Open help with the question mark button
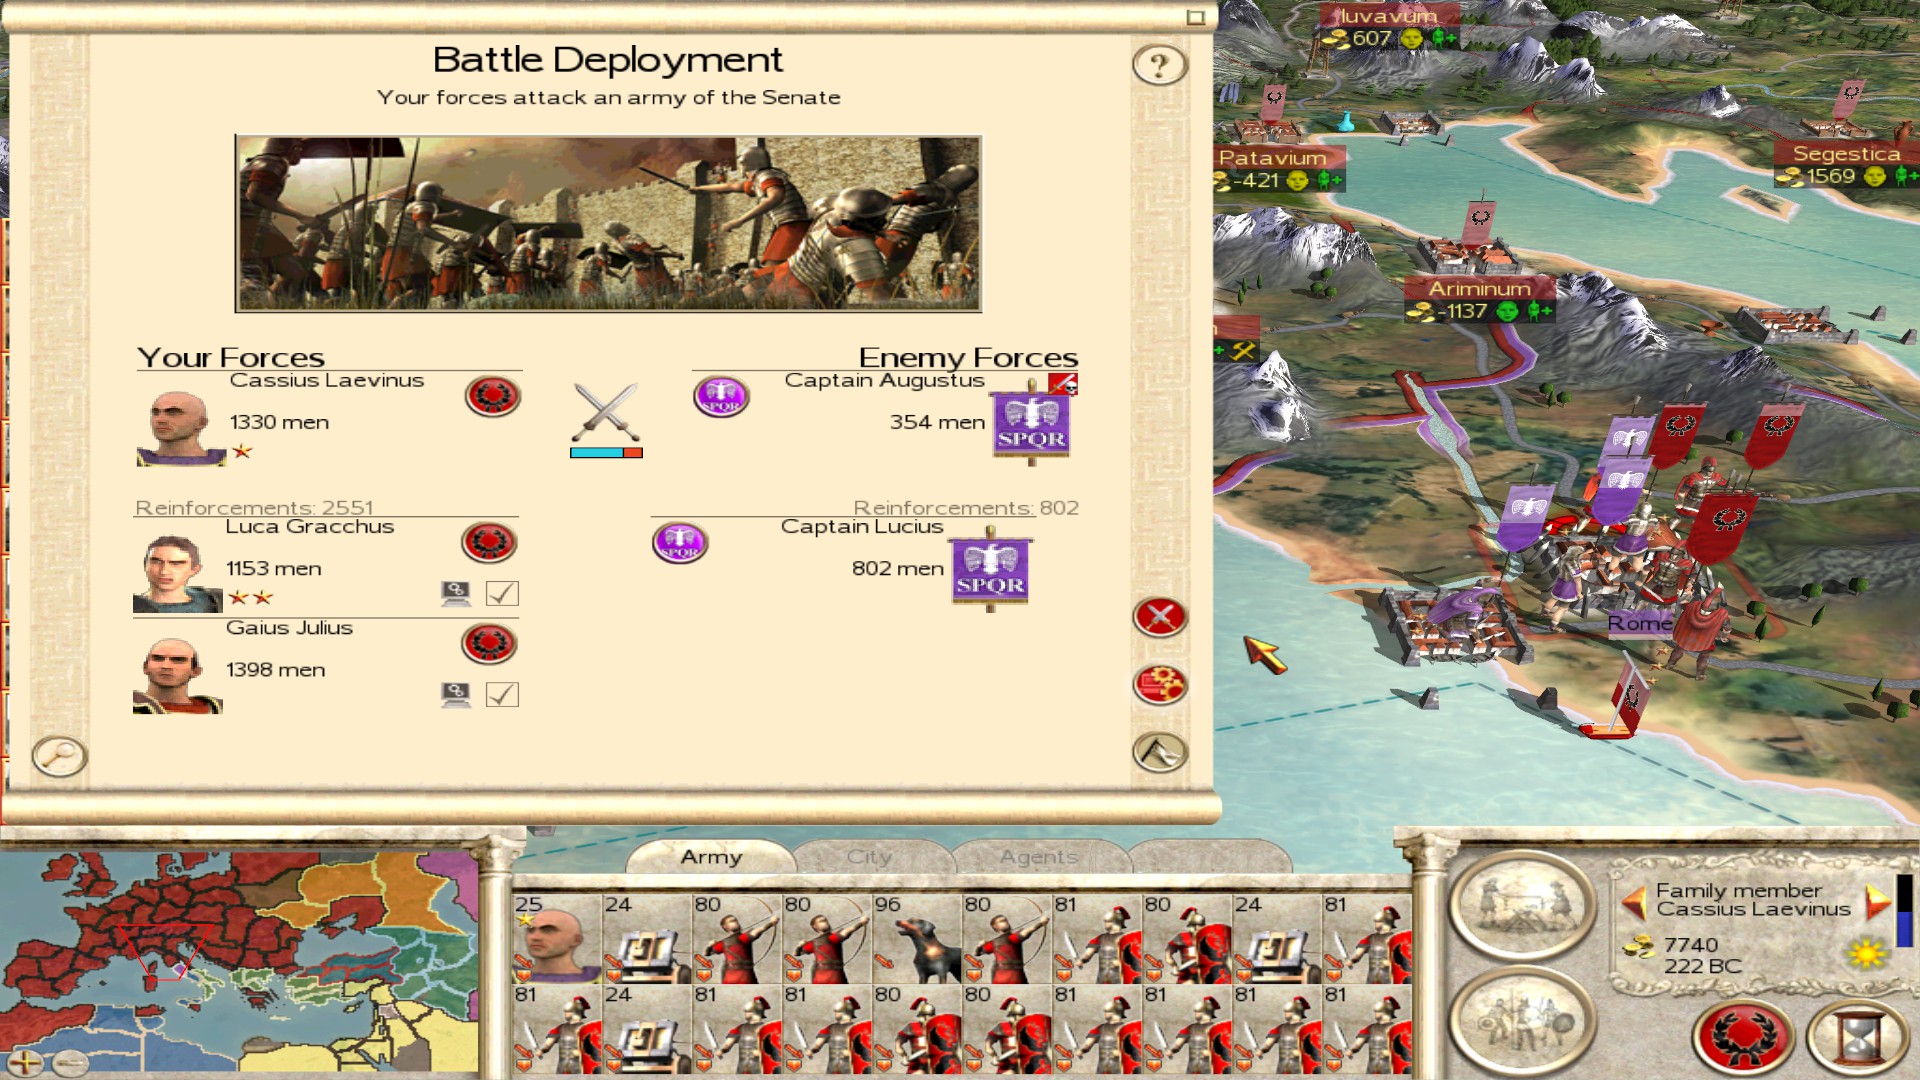This screenshot has width=1920, height=1080. [1159, 65]
